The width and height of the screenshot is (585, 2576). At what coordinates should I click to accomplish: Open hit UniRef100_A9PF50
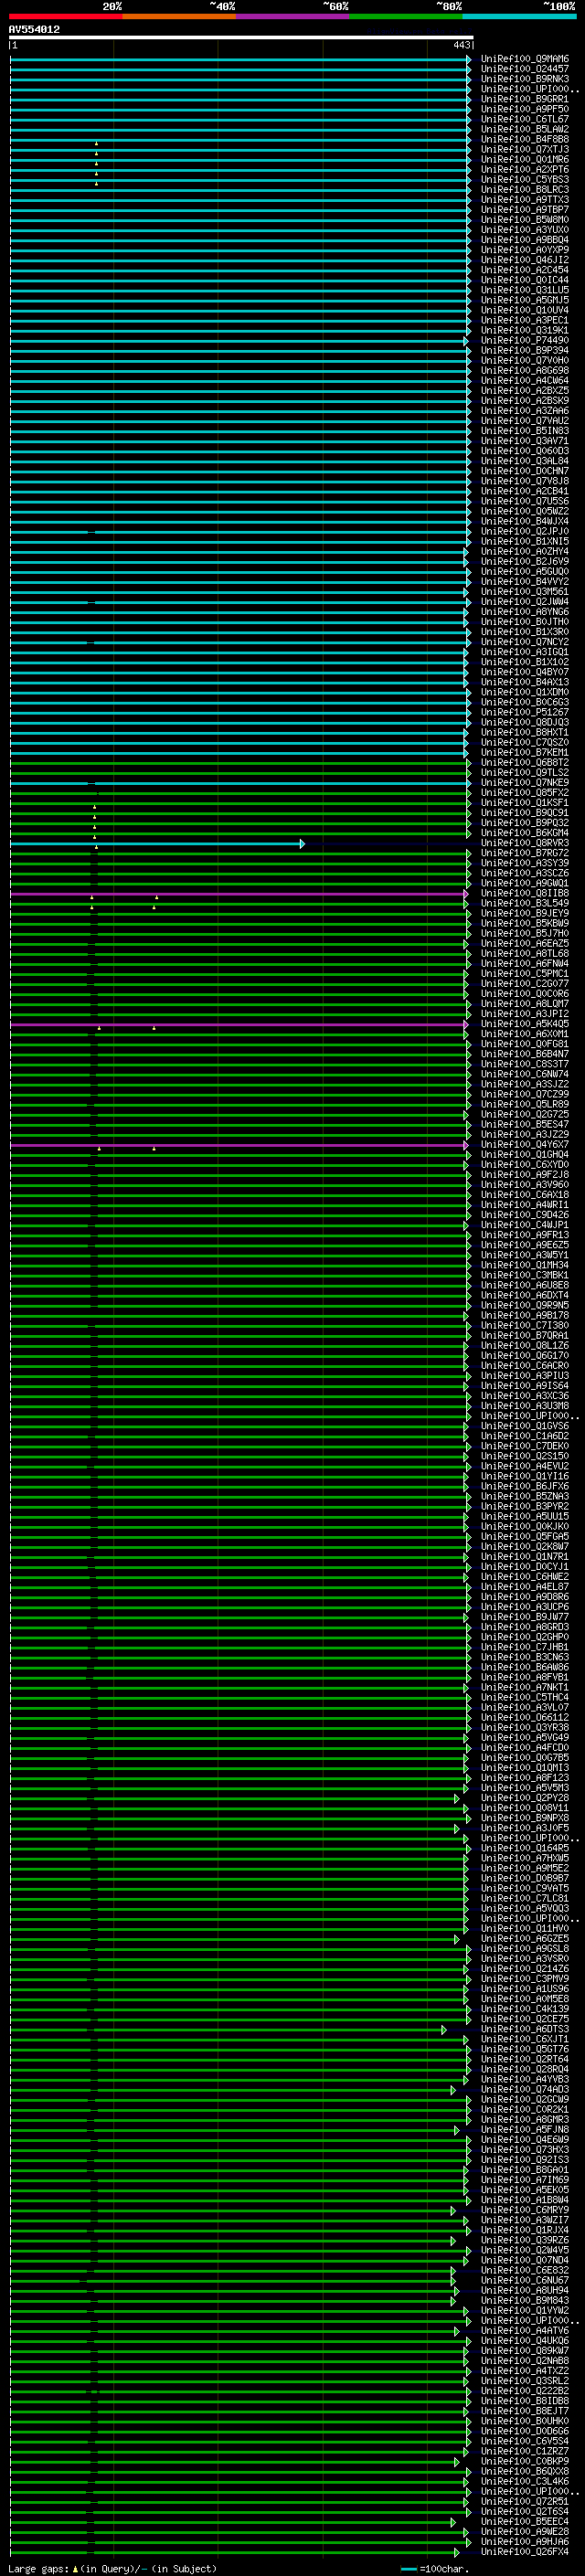point(524,109)
